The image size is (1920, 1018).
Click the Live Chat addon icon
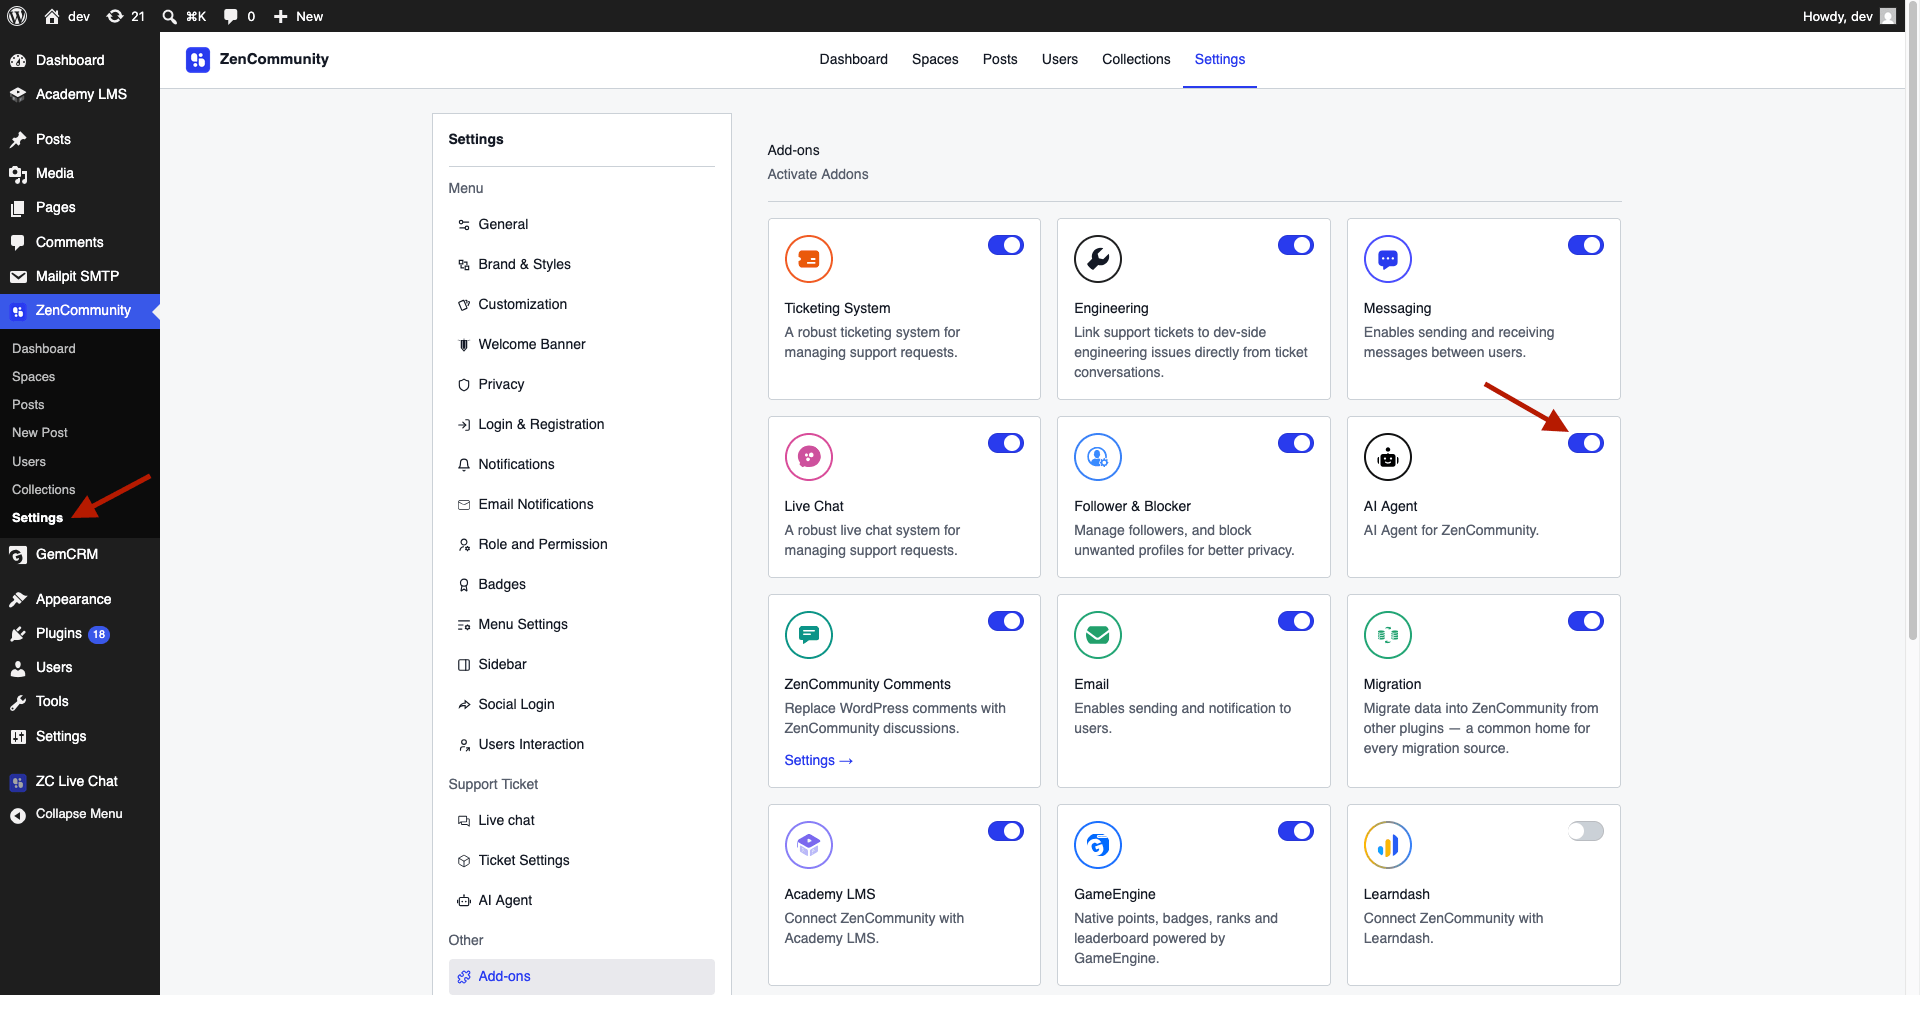(809, 457)
